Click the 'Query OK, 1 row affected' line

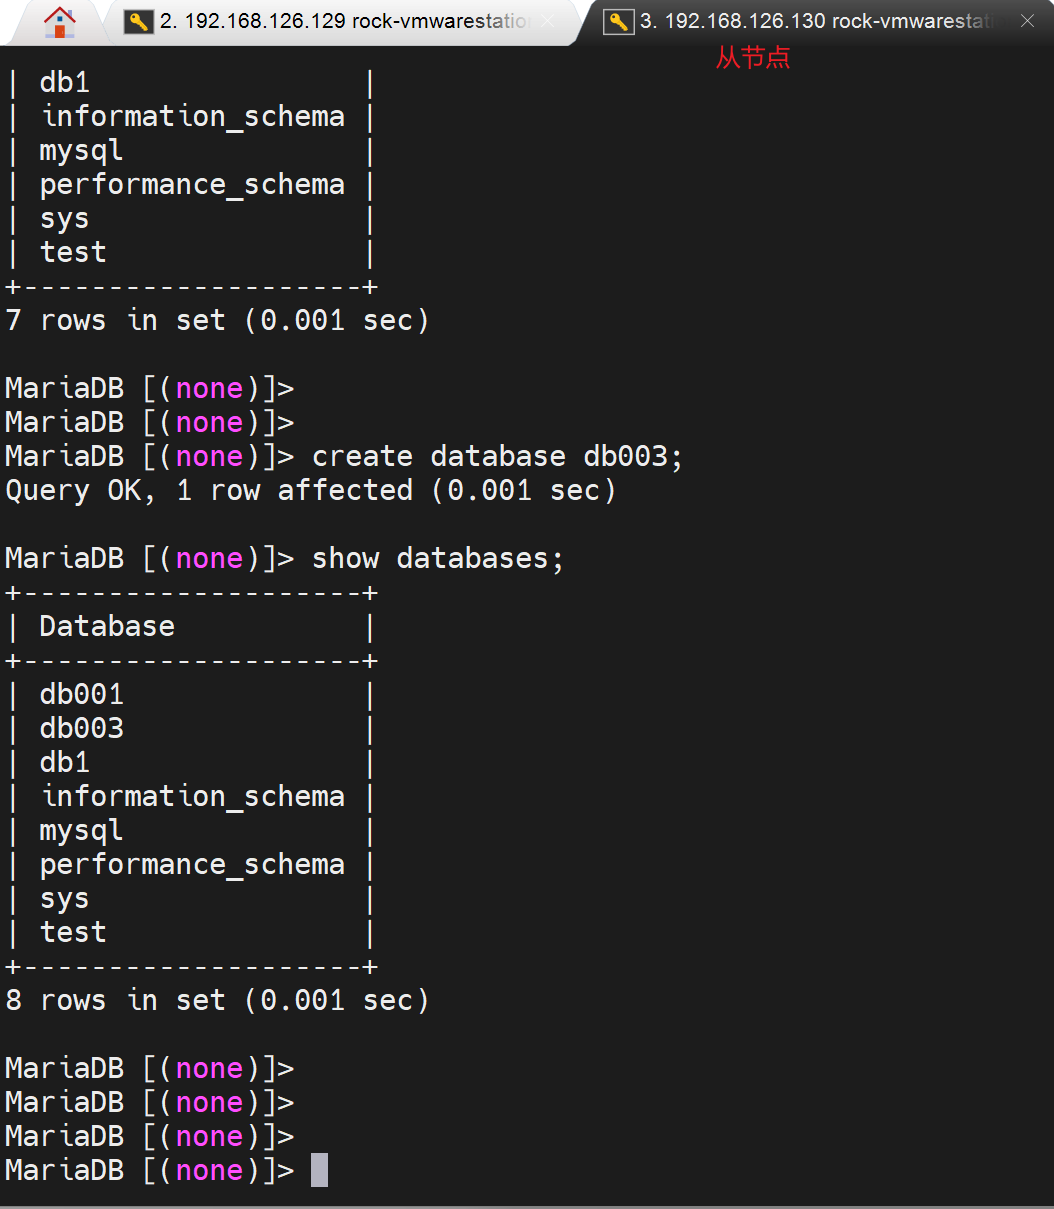click(310, 490)
